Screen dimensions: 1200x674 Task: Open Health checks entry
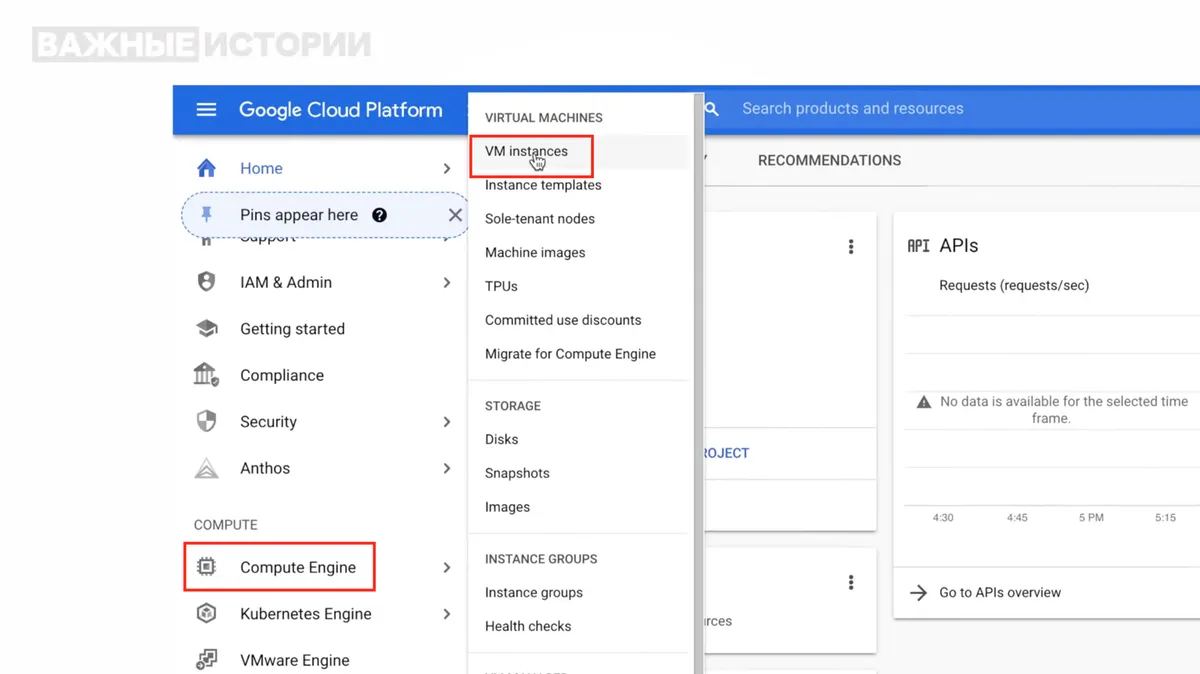click(528, 626)
